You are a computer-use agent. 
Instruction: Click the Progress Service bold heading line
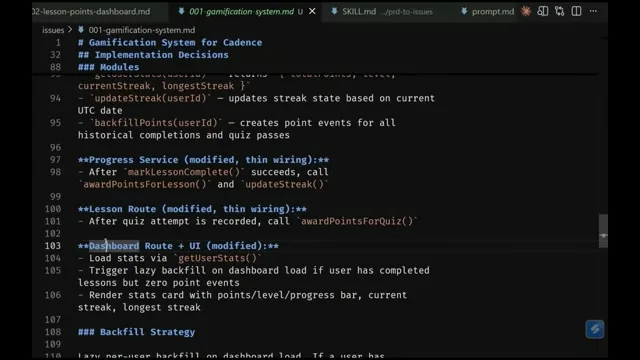203,160
